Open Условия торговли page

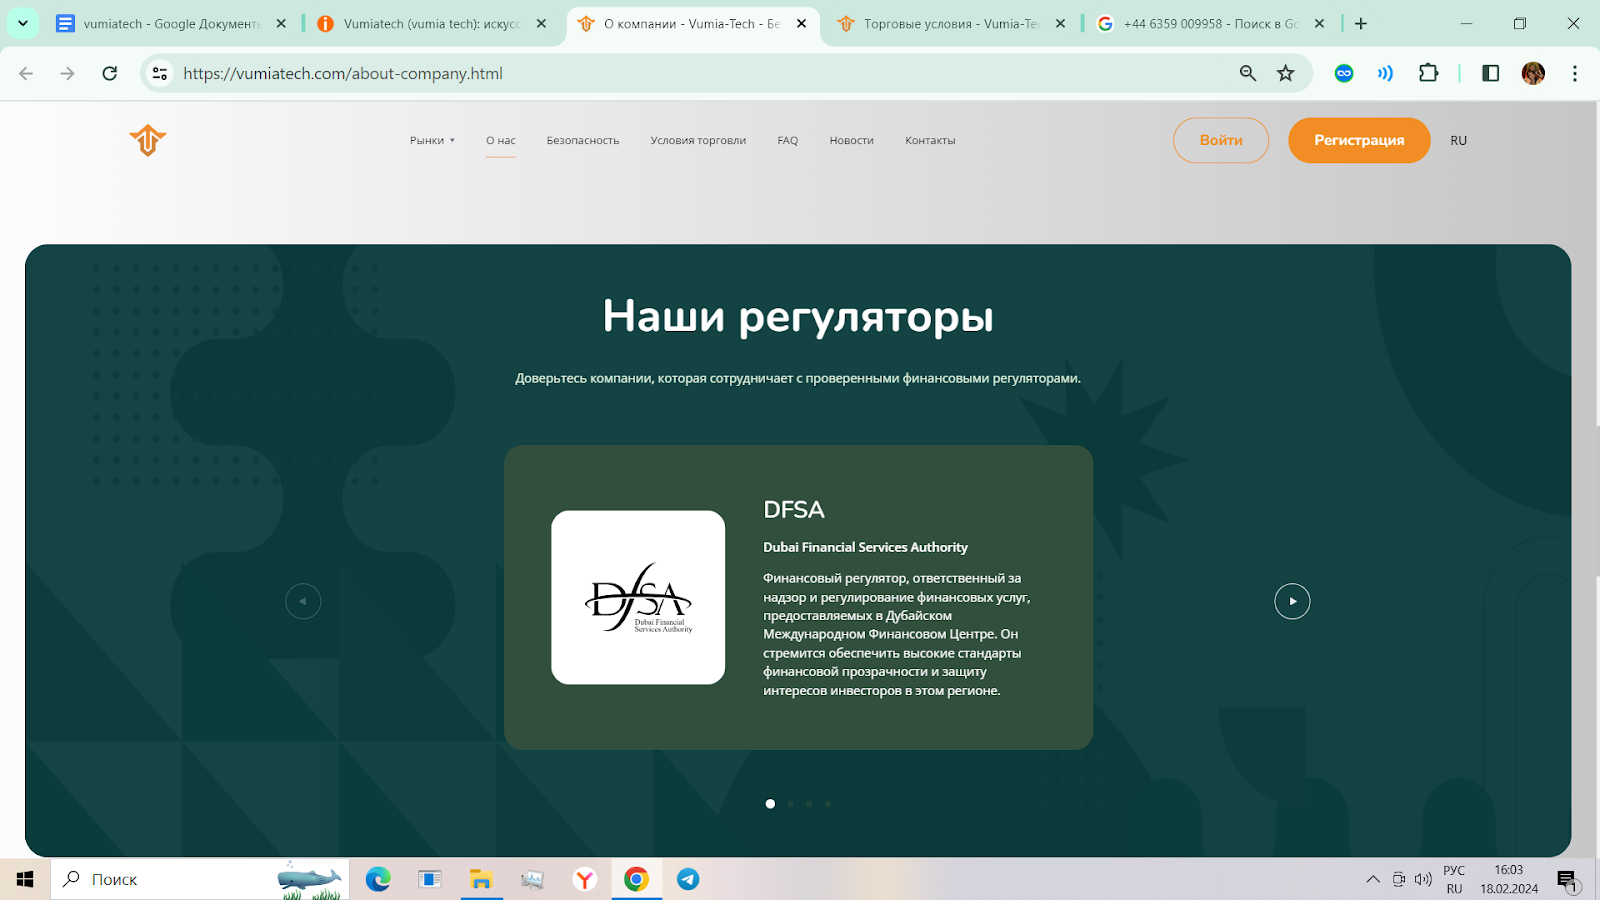[x=698, y=140]
